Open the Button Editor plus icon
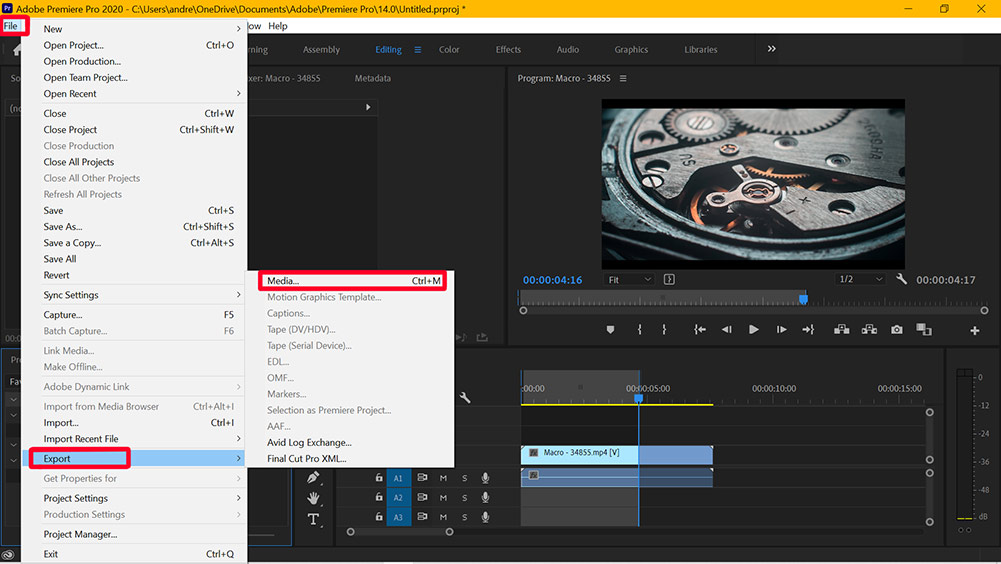 [975, 331]
